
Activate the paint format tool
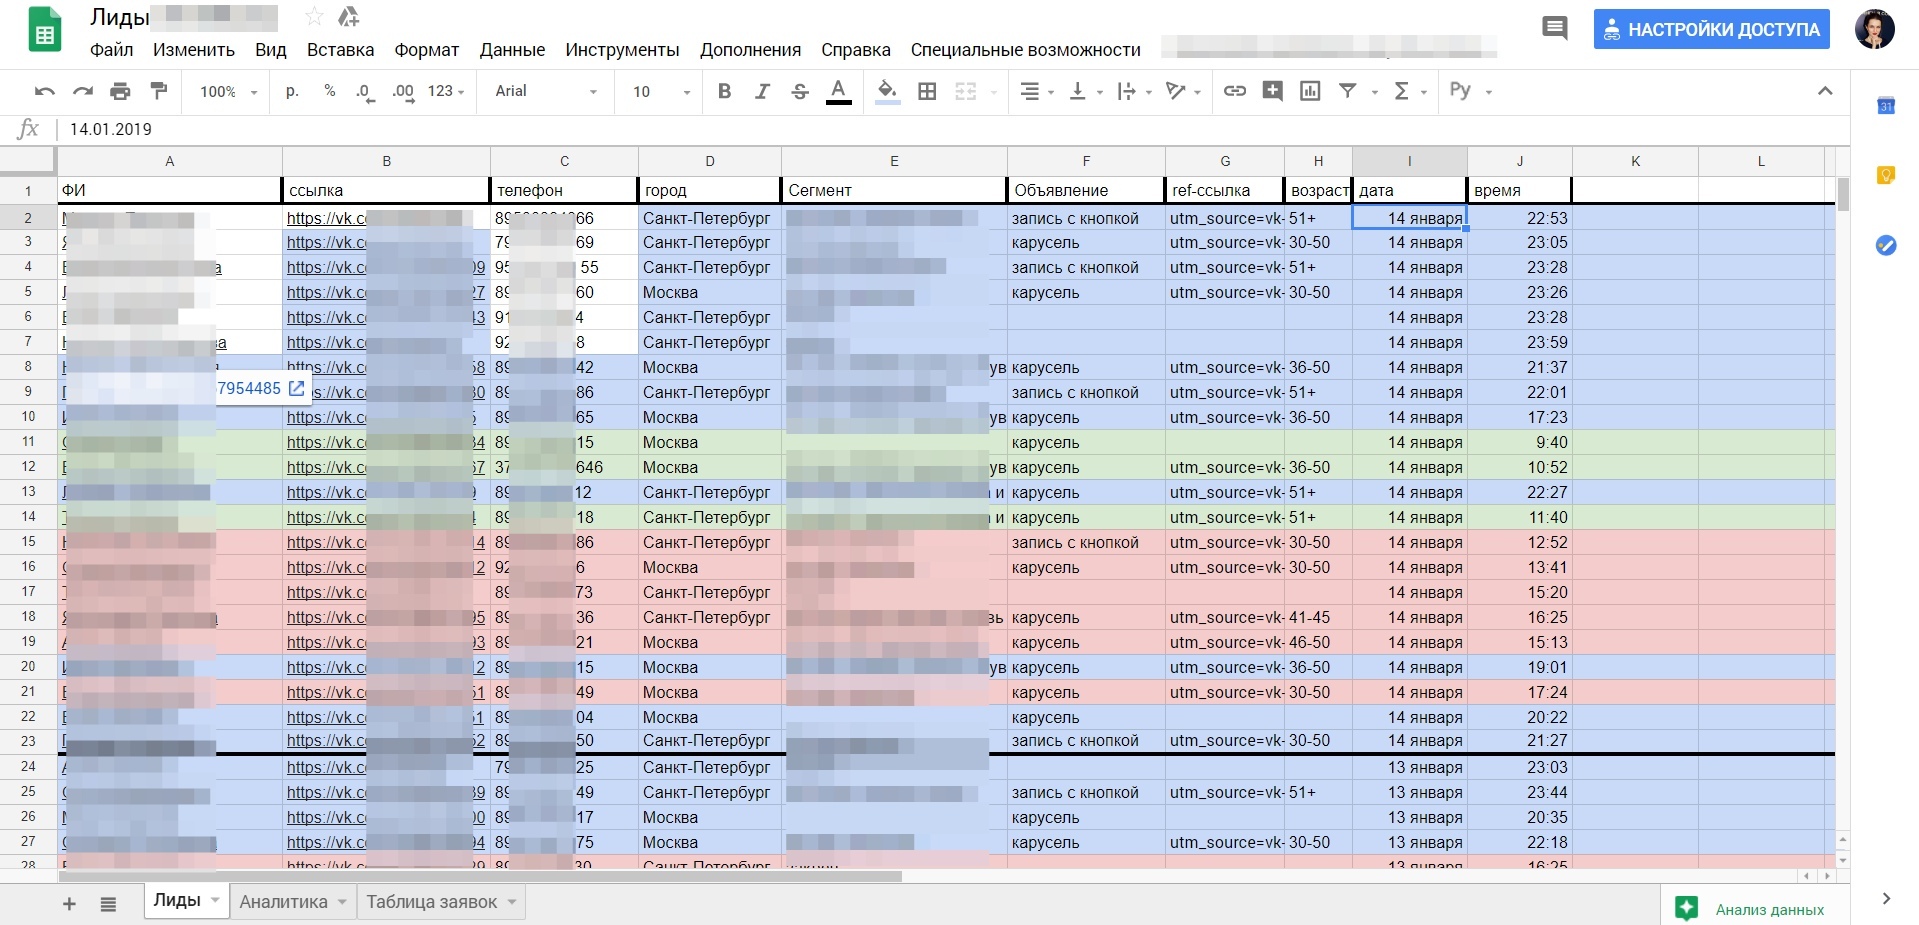tap(158, 91)
